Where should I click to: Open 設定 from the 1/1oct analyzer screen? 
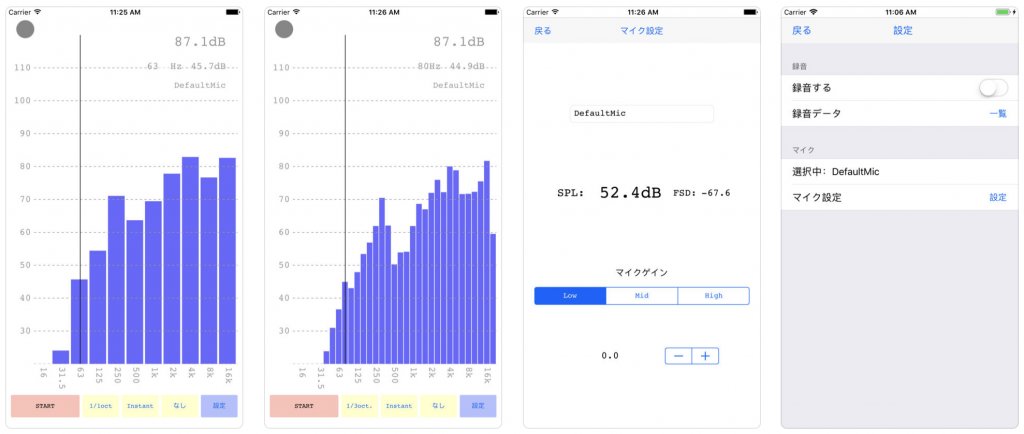219,406
